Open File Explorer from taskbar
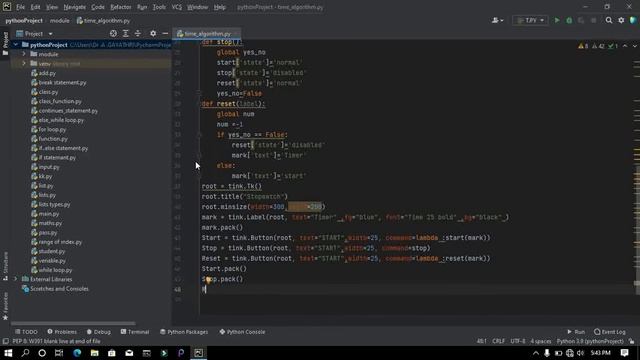Image resolution: width=640 pixels, height=360 pixels. pos(94,353)
